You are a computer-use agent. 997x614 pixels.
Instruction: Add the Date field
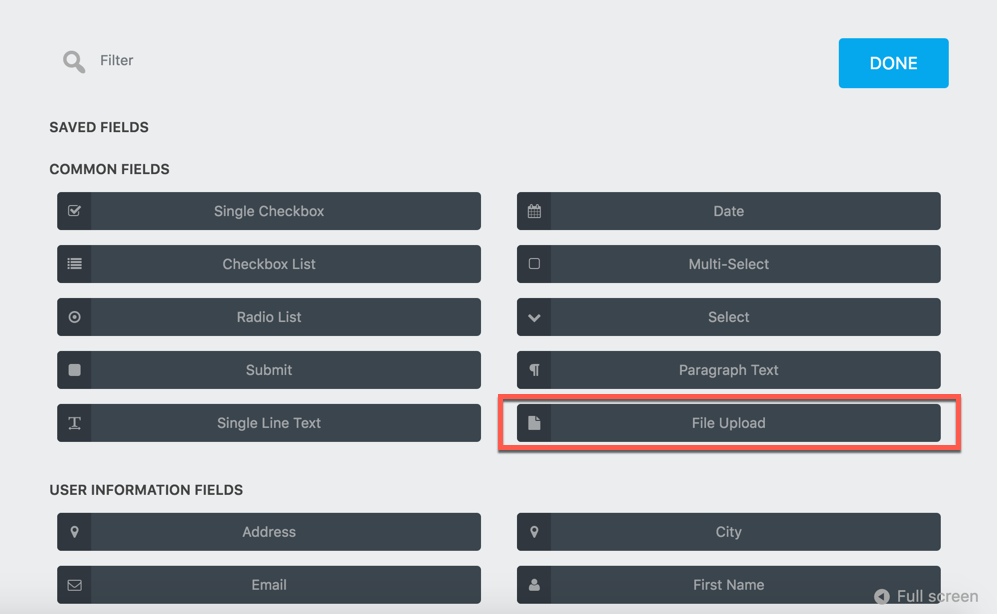(x=728, y=211)
